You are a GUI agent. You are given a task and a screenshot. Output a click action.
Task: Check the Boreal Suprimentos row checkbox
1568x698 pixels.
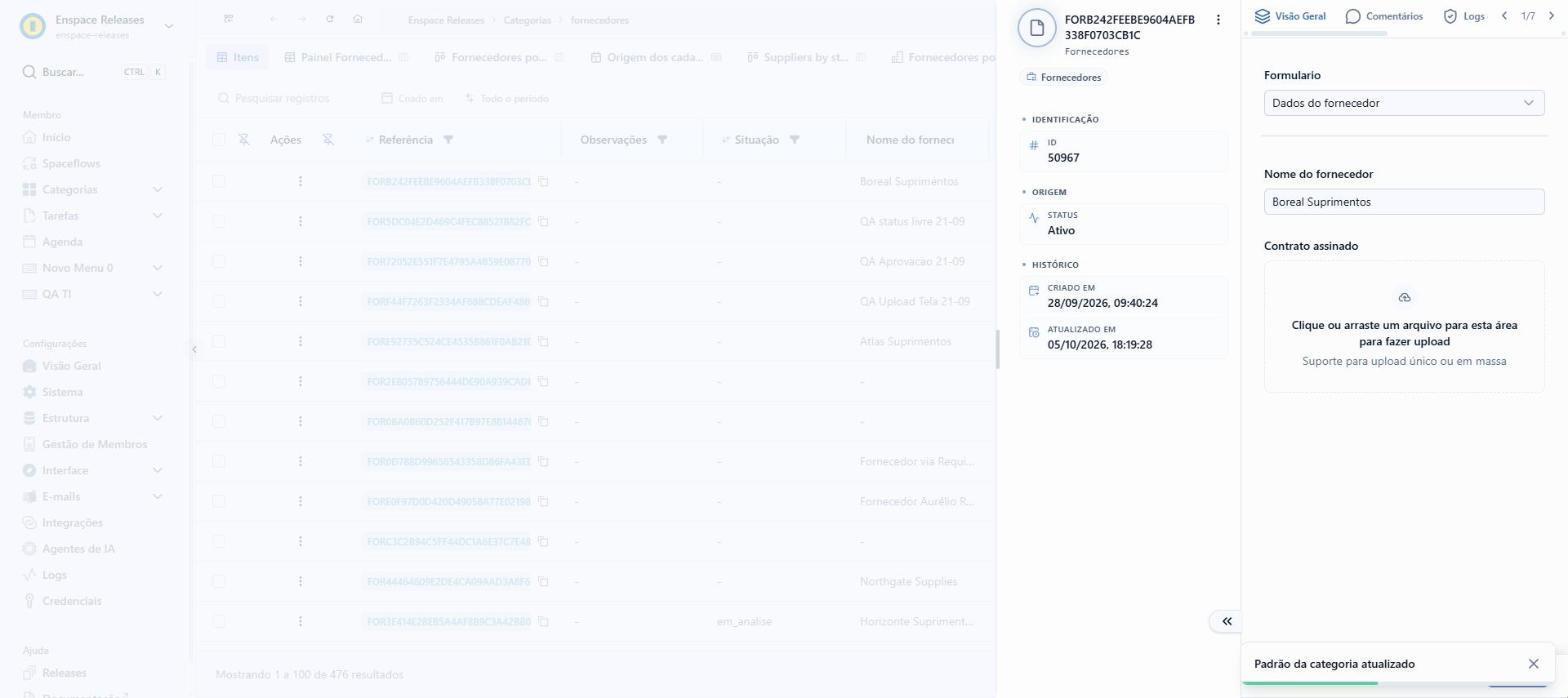(219, 182)
